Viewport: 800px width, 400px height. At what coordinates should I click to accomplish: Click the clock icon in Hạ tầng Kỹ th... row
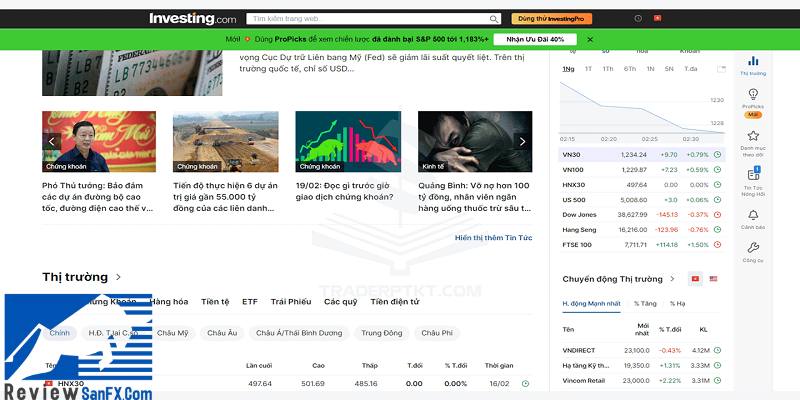717,365
